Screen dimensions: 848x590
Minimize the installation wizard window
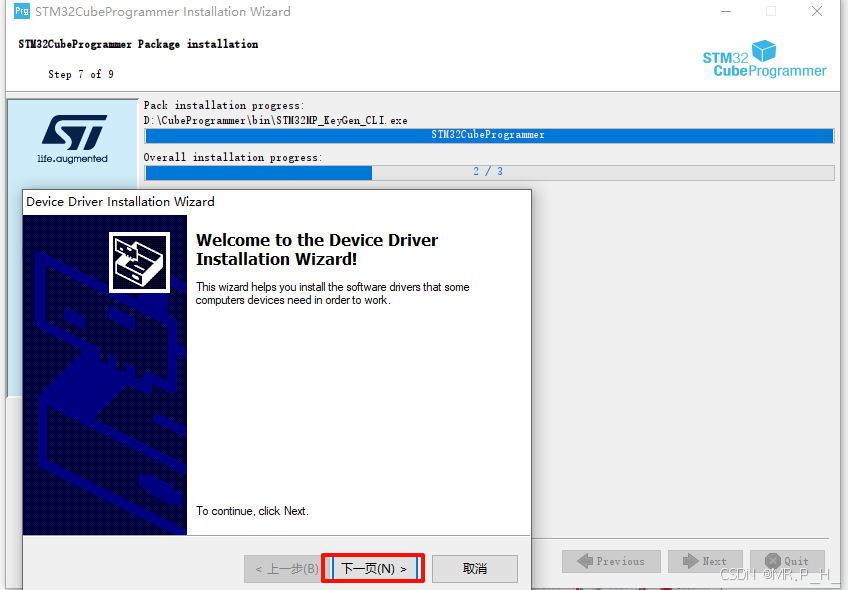[x=726, y=11]
